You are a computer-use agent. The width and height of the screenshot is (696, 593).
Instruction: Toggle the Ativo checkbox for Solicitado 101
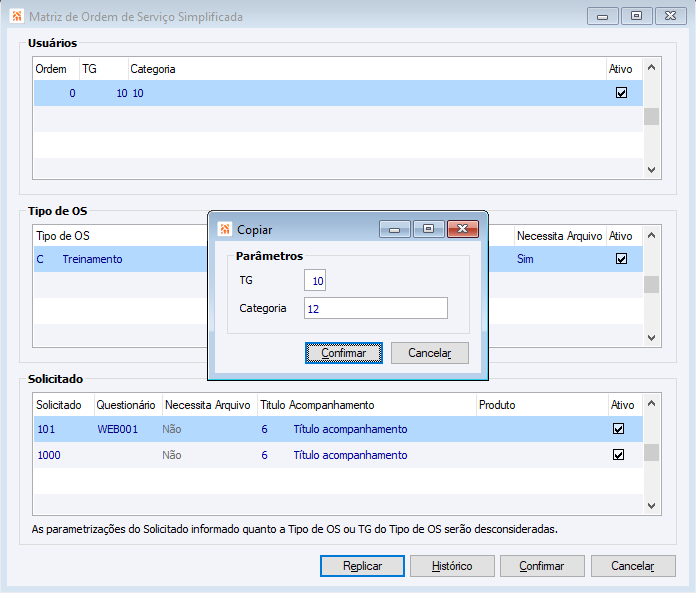click(x=618, y=429)
